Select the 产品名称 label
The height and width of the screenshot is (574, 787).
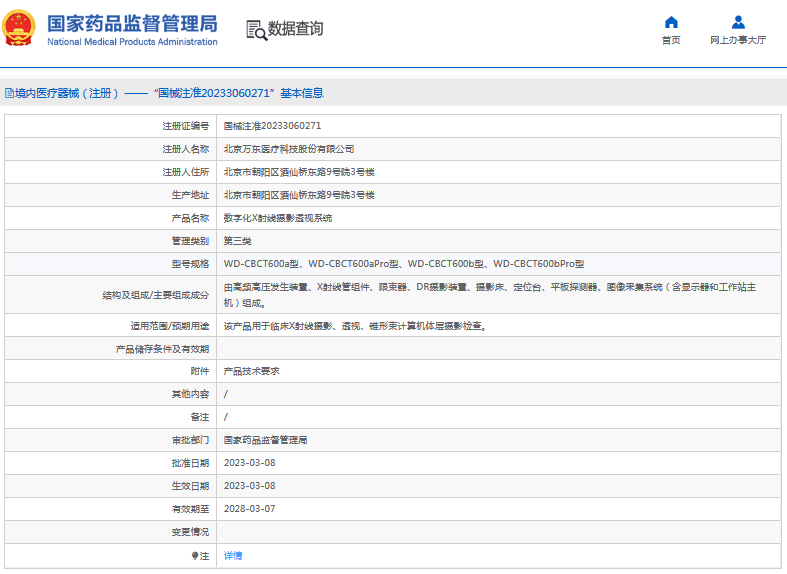(x=190, y=218)
